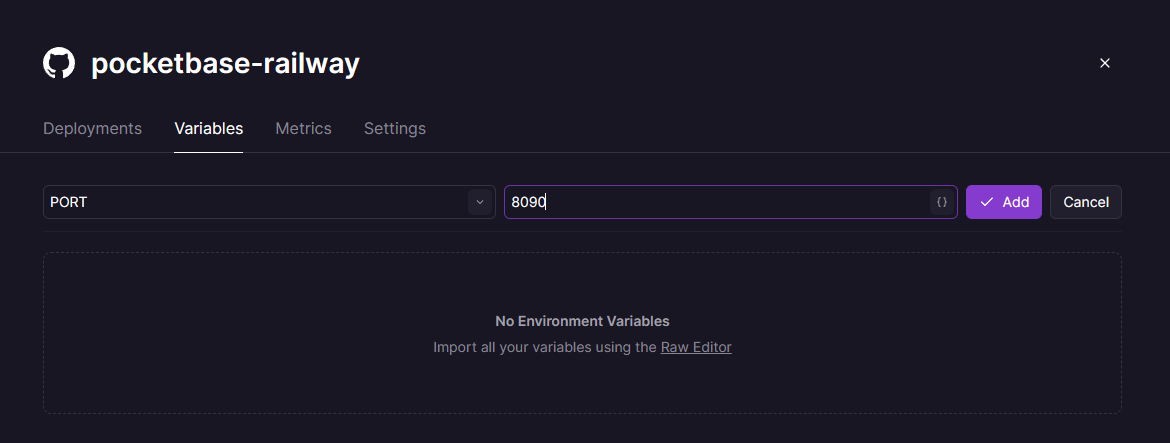
Task: Switch to the Metrics tab
Action: click(303, 128)
